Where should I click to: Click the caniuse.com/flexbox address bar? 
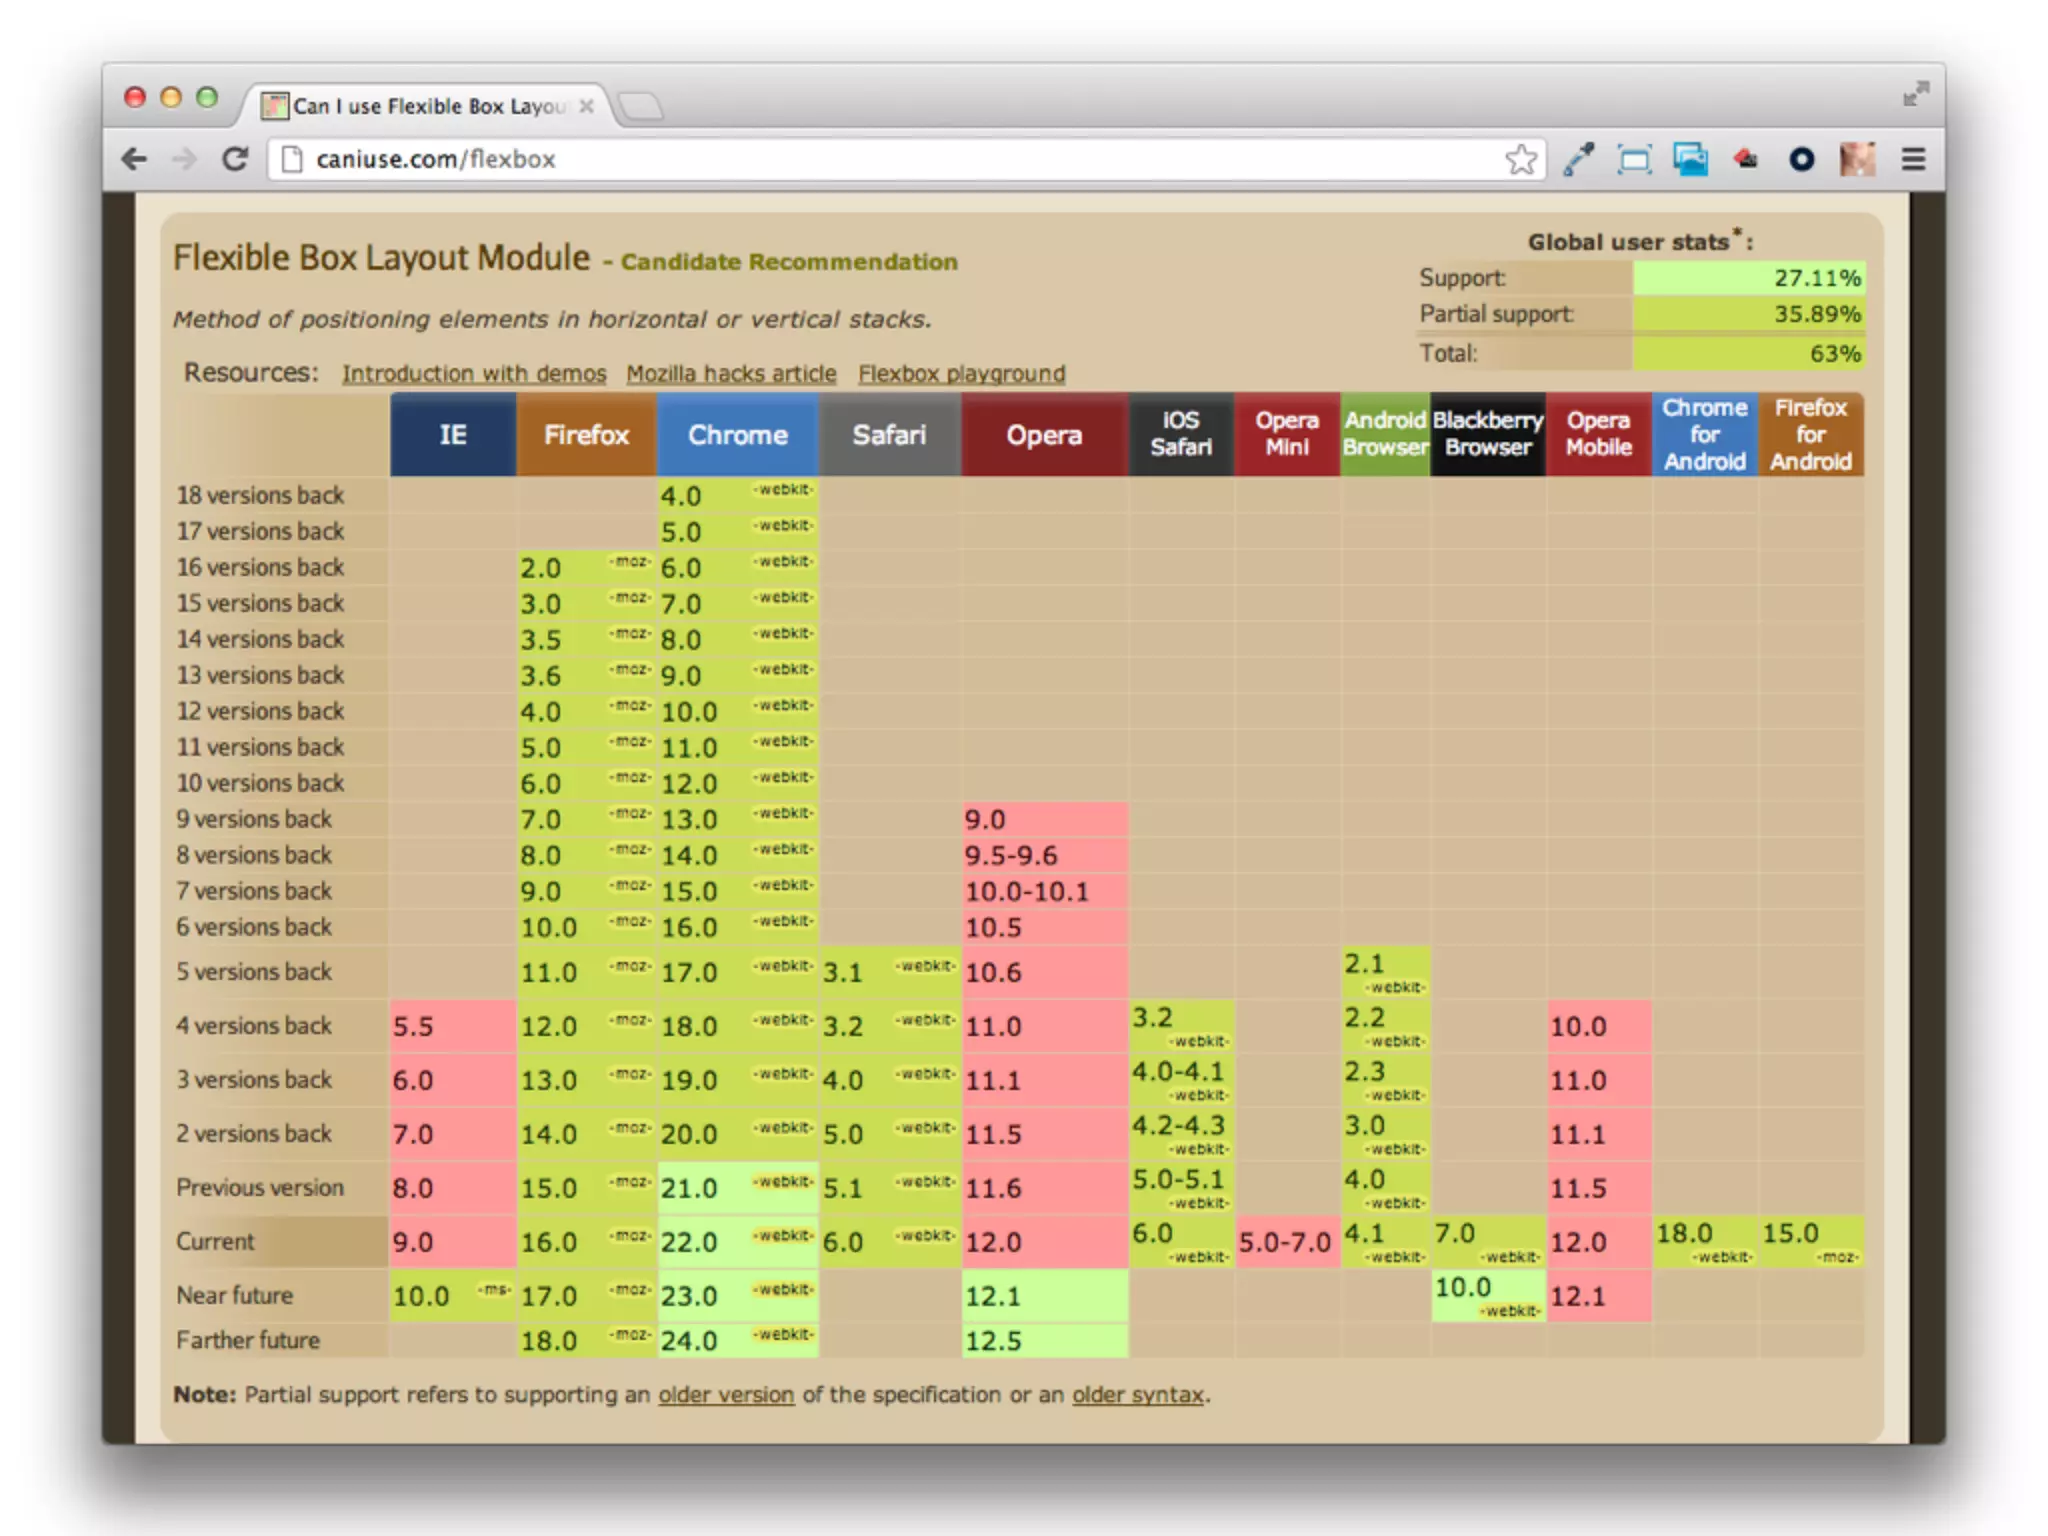[800, 159]
